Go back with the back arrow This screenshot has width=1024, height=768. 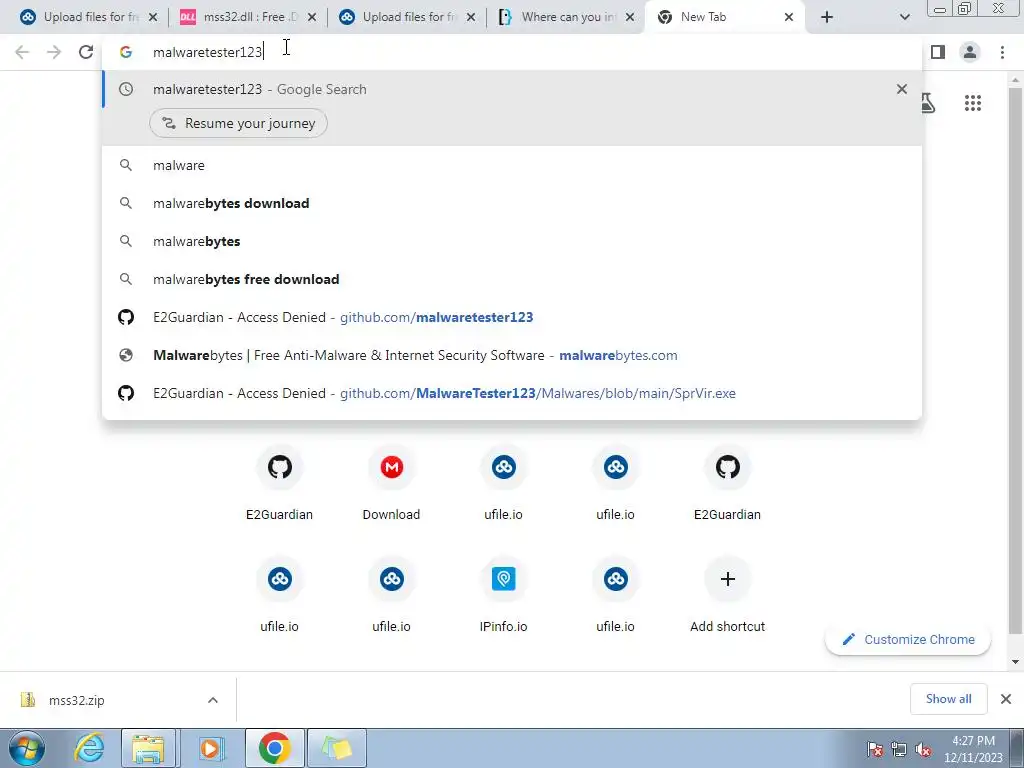click(x=22, y=52)
